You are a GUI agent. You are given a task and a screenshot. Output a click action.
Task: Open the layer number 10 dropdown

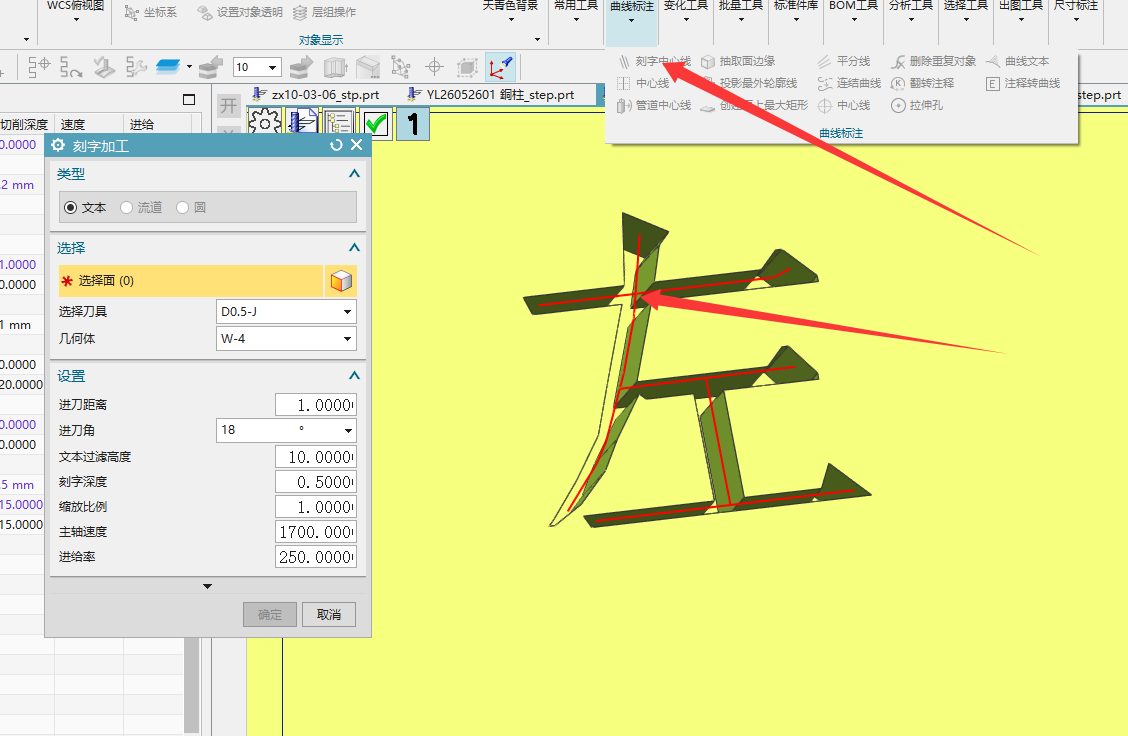[257, 68]
